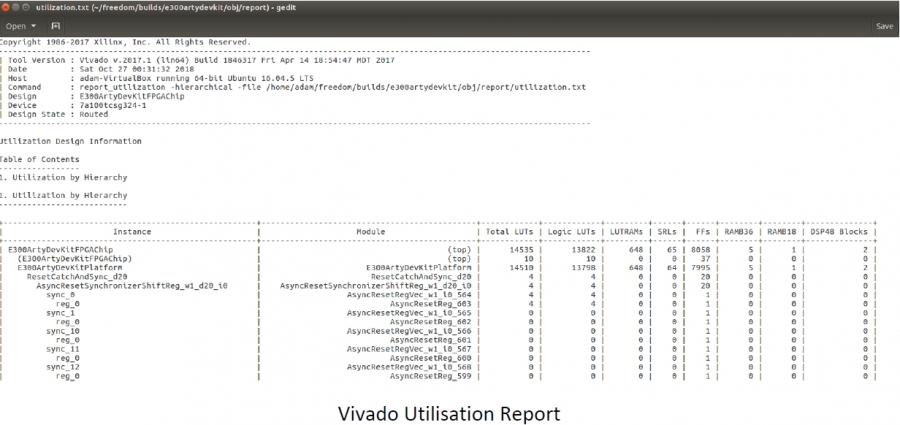Image resolution: width=900 pixels, height=425 pixels.
Task: Click the FFs value 8058
Action: click(x=701, y=250)
